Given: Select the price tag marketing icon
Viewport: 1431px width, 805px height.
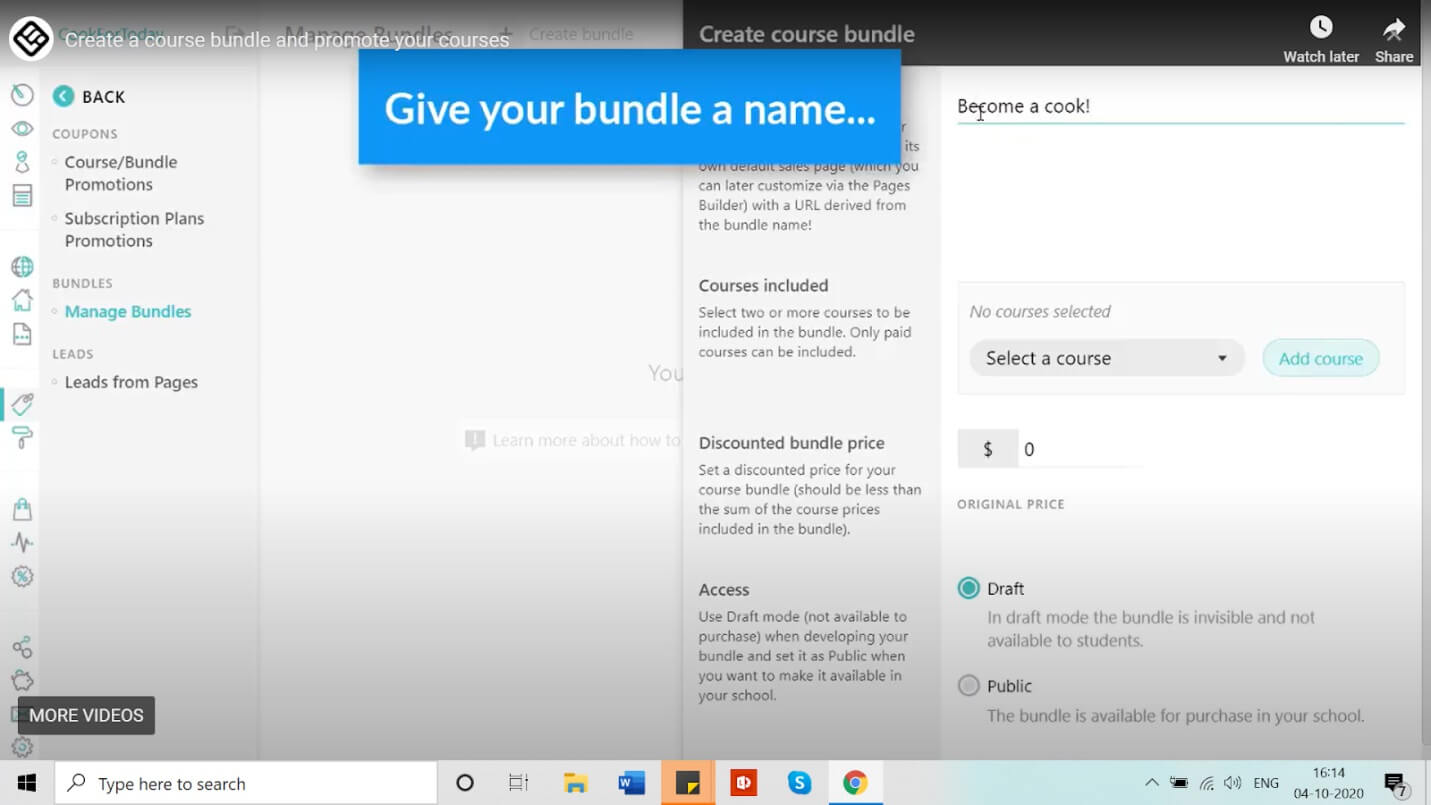Looking at the screenshot, I should [x=22, y=404].
